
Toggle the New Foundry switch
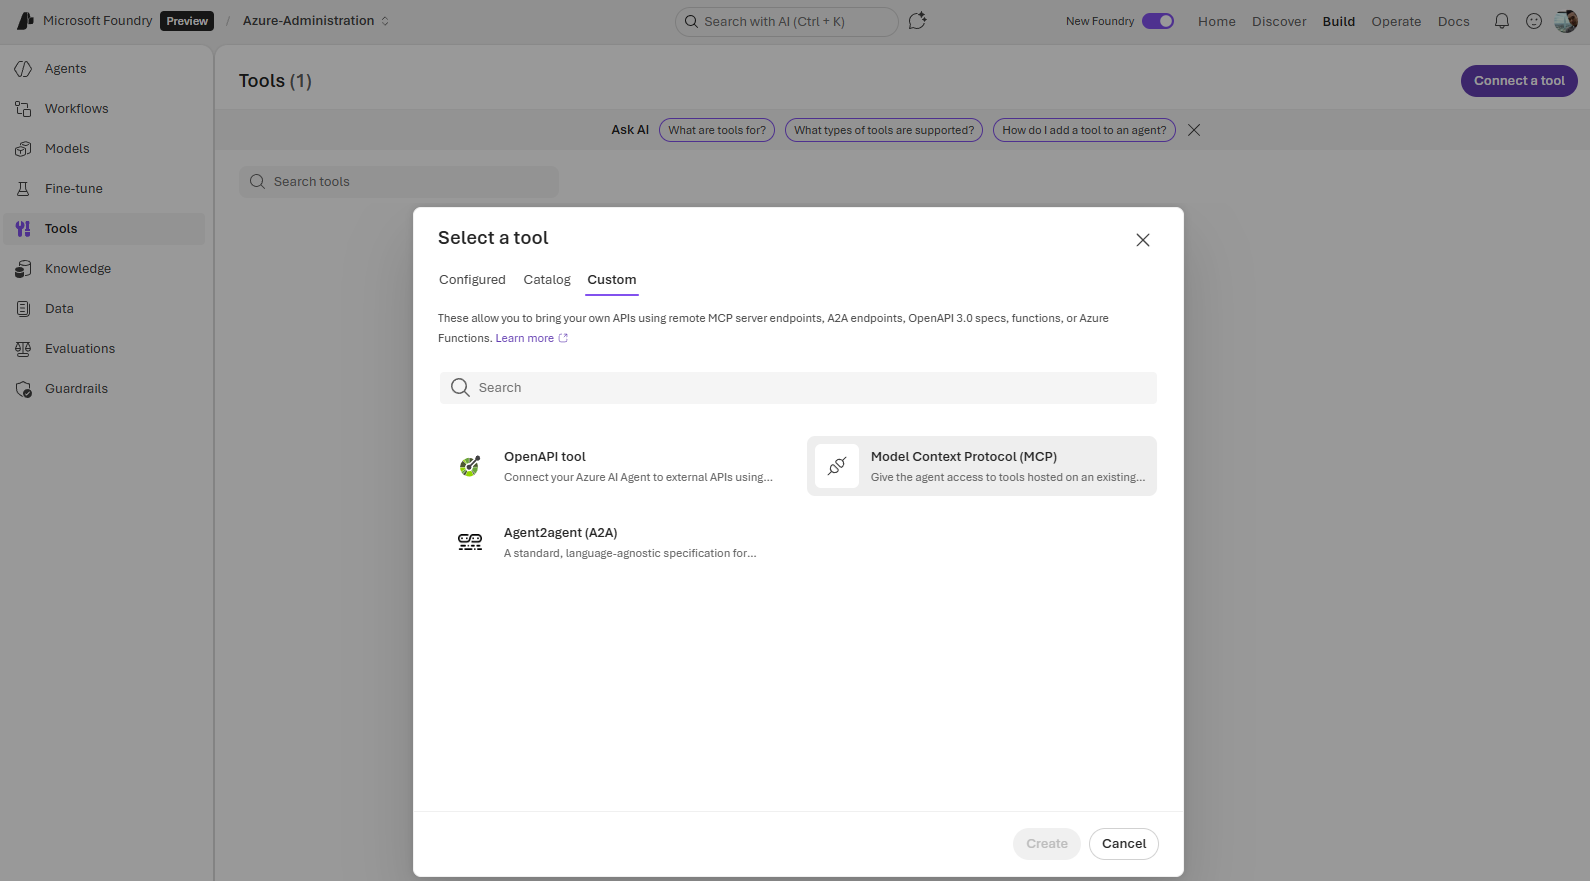click(x=1157, y=21)
